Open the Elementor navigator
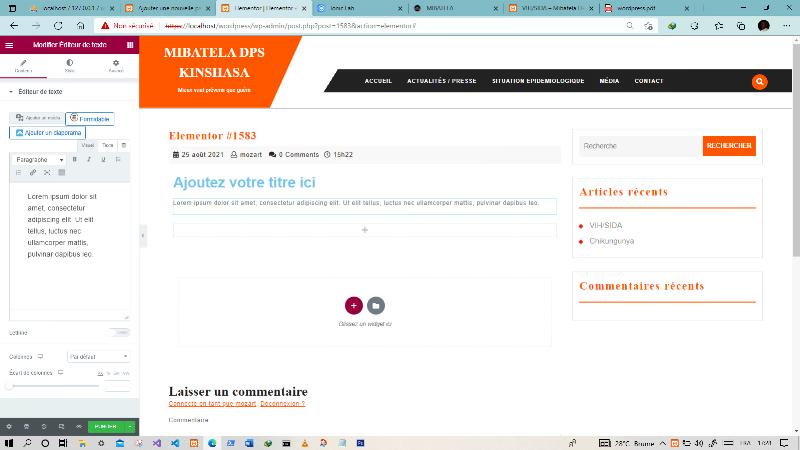Screen dimensions: 800x450 pyautogui.click(x=27, y=427)
